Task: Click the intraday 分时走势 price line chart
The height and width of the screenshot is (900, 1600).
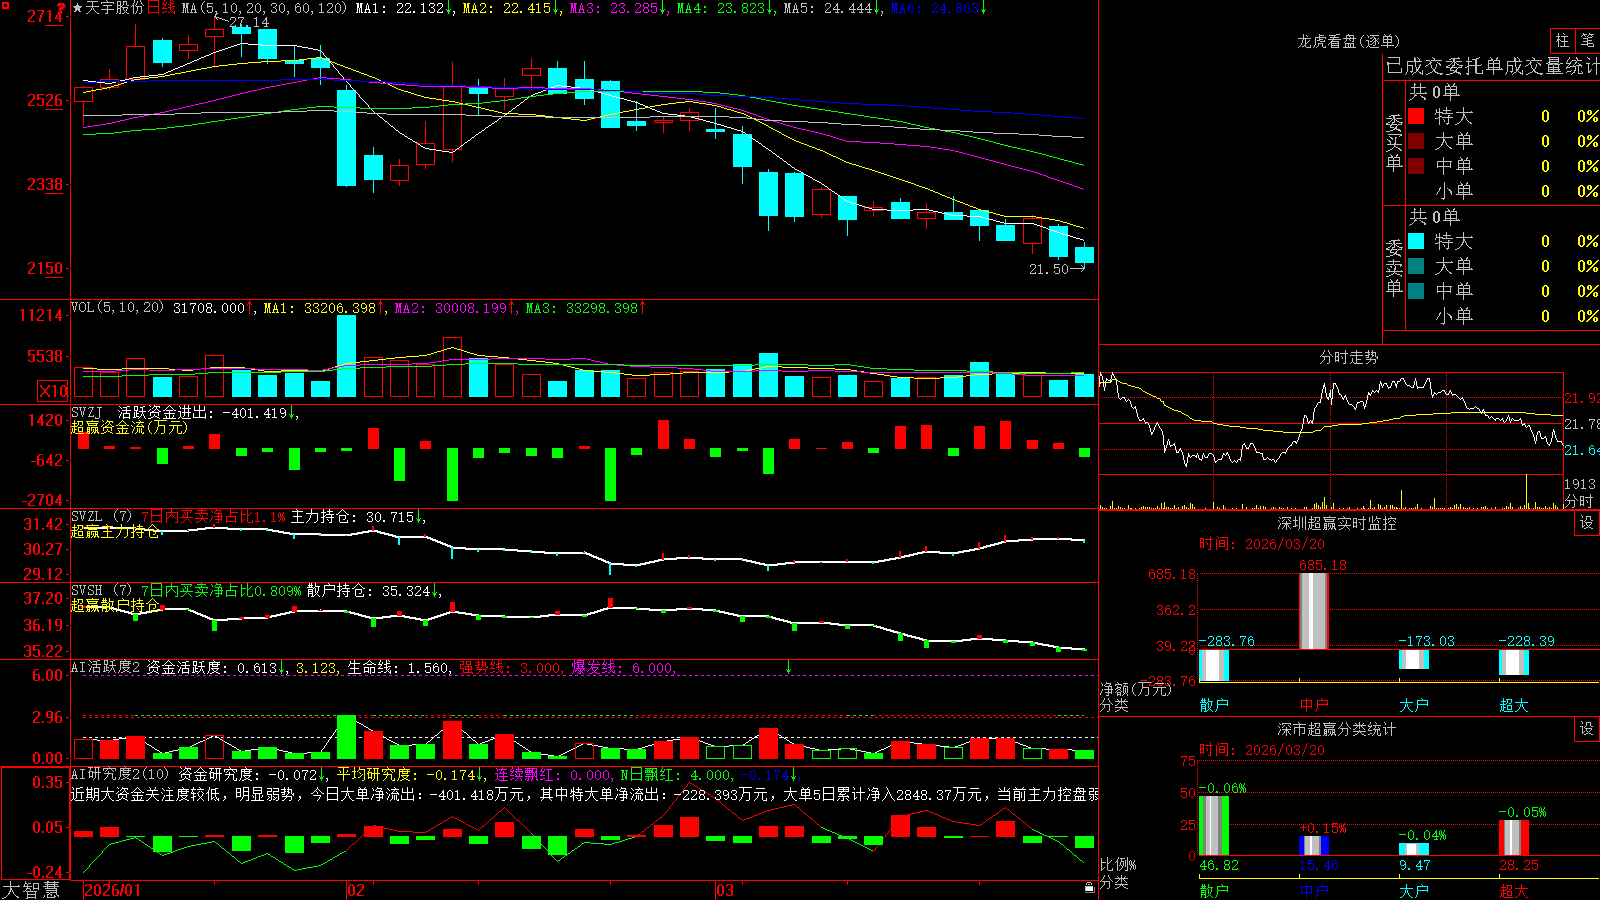Action: point(1331,423)
